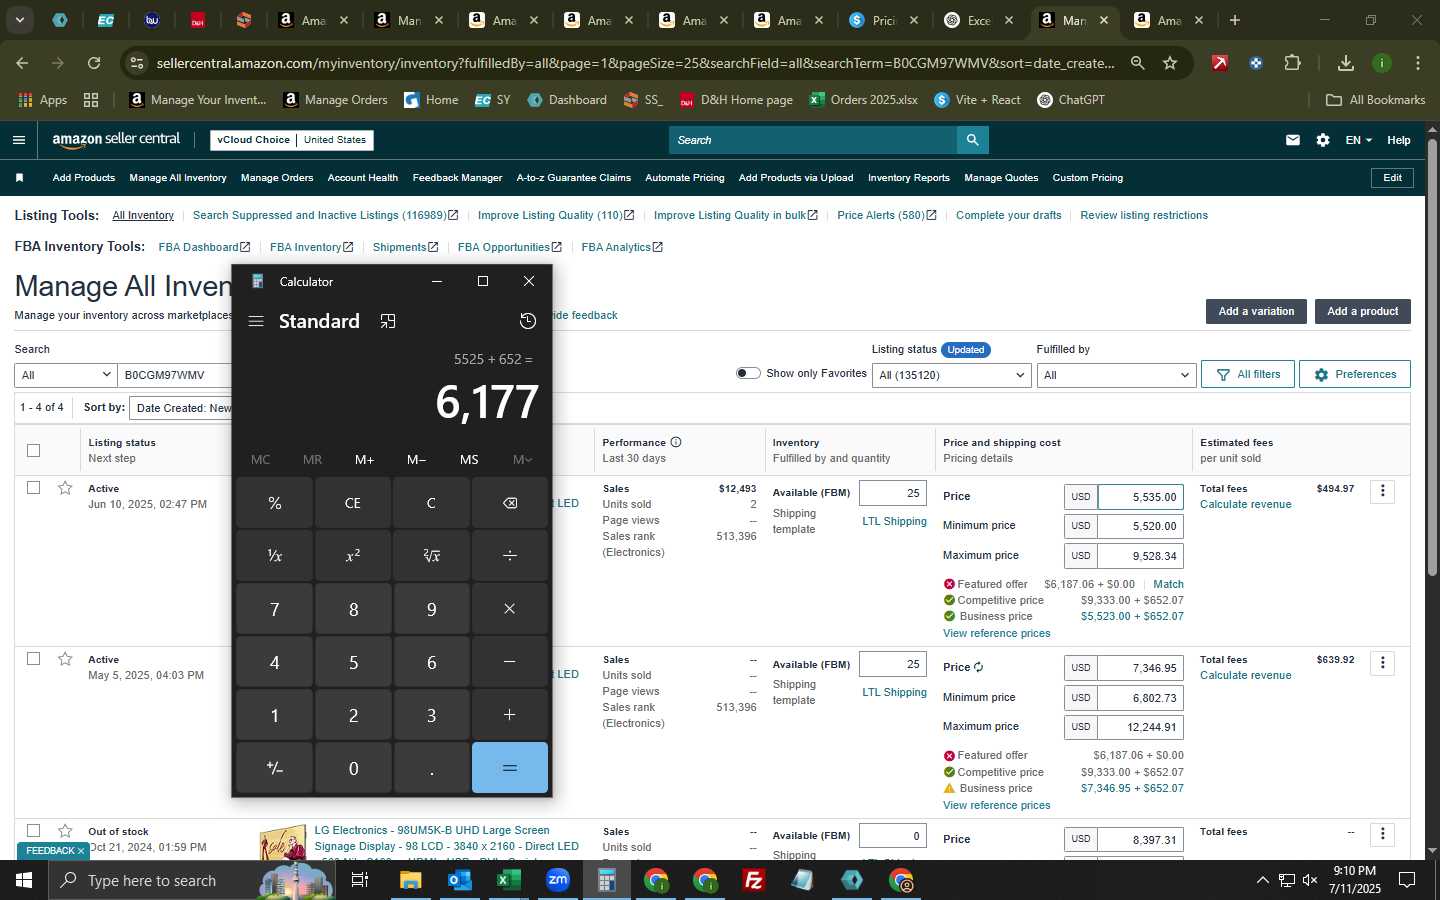
Task: Open Chrome tab search dropdown arrow
Action: [x=19, y=20]
